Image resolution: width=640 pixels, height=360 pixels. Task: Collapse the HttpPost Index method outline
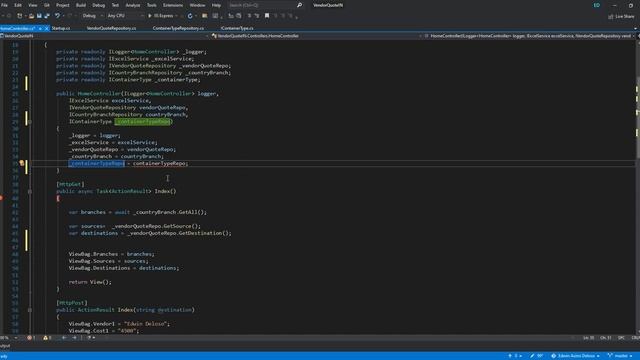tap(30, 310)
